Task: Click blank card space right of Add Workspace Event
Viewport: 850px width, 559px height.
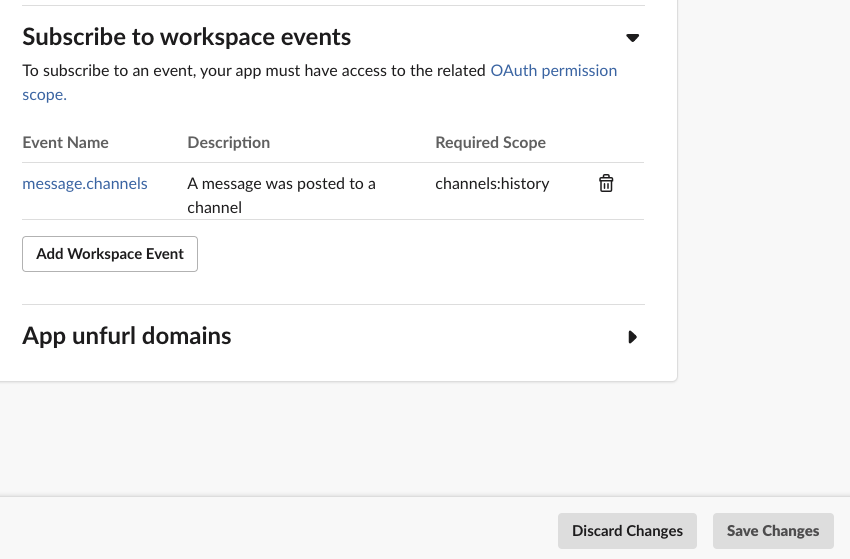Action: tap(420, 254)
